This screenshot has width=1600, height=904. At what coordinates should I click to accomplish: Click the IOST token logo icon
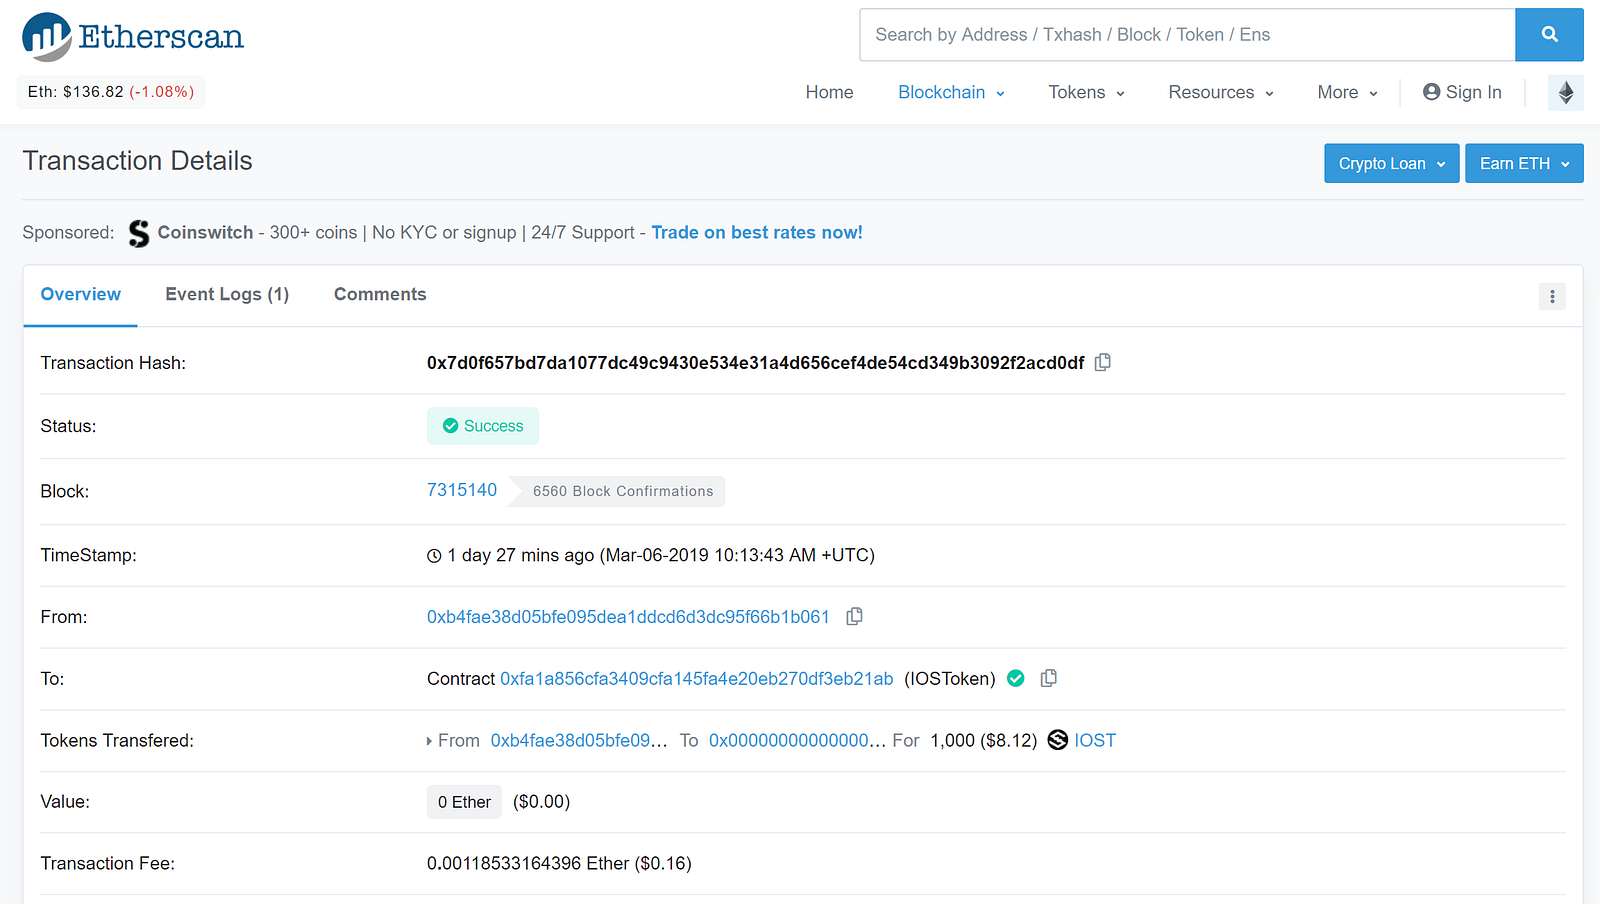click(1058, 740)
